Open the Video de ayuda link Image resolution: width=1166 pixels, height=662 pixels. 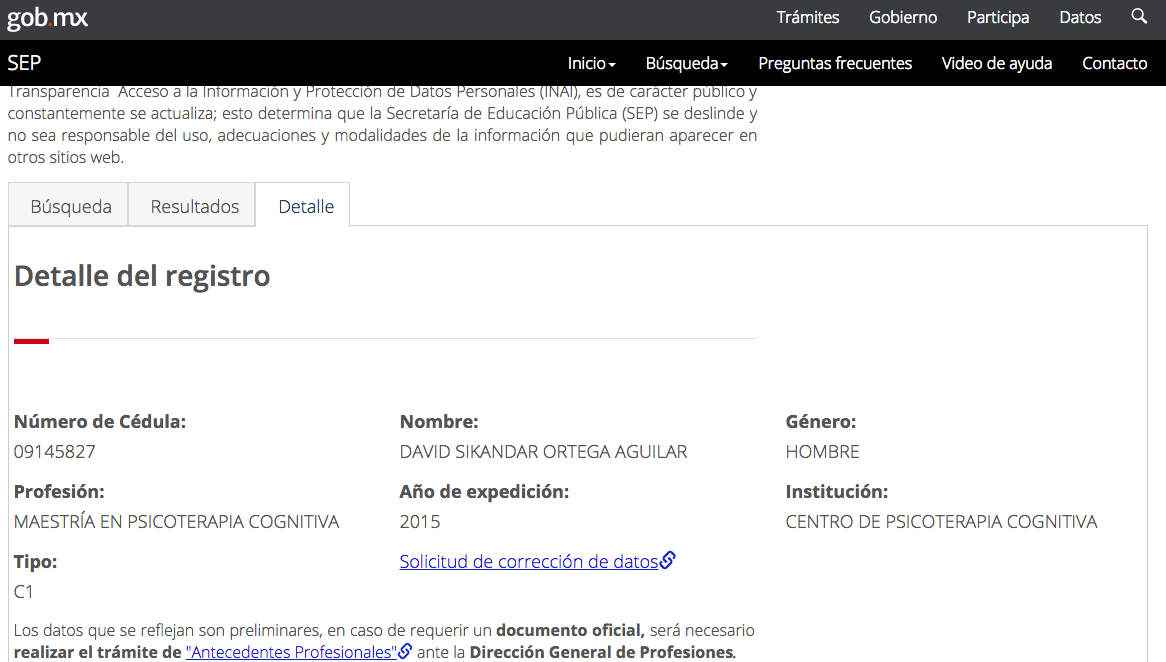click(997, 63)
